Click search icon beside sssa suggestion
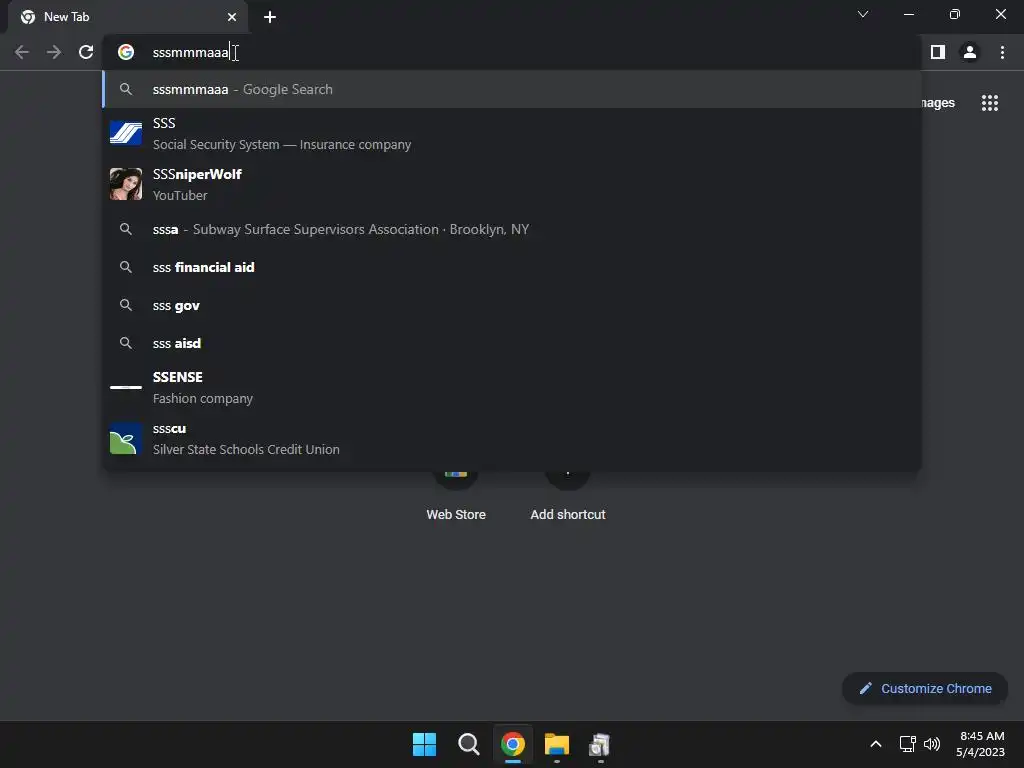 (x=126, y=229)
